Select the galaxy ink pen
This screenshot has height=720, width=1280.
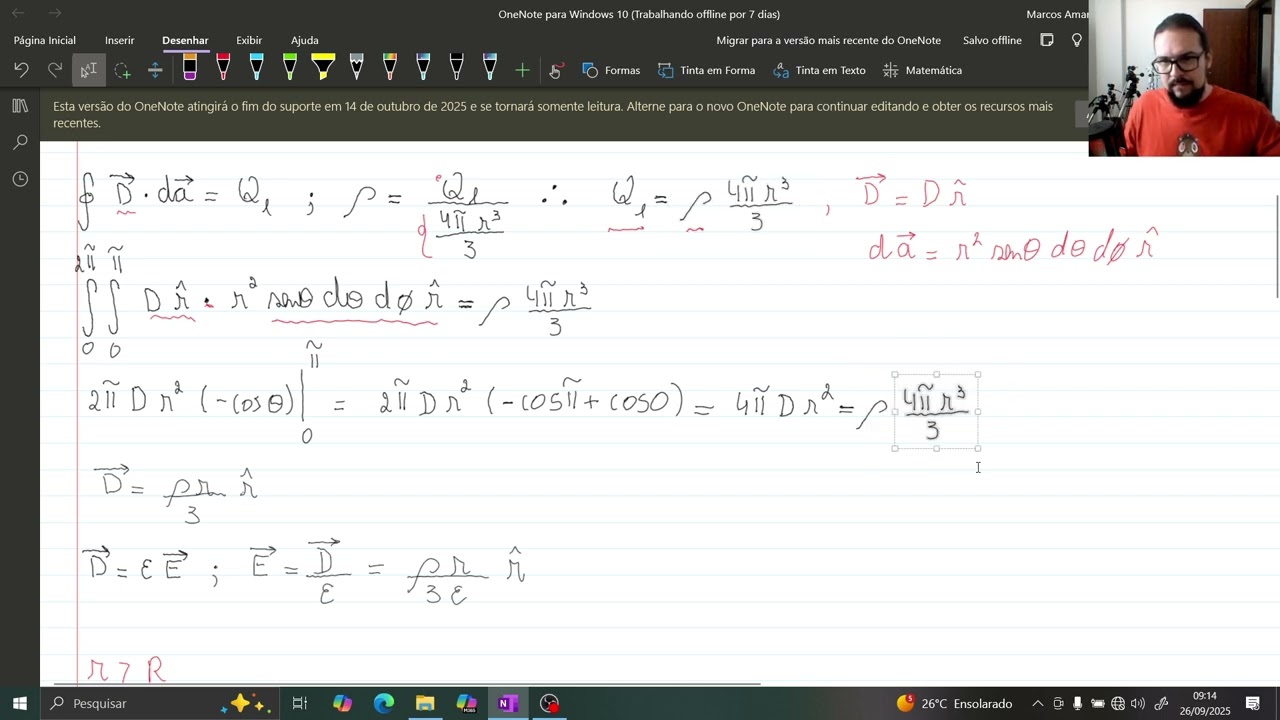click(x=423, y=68)
